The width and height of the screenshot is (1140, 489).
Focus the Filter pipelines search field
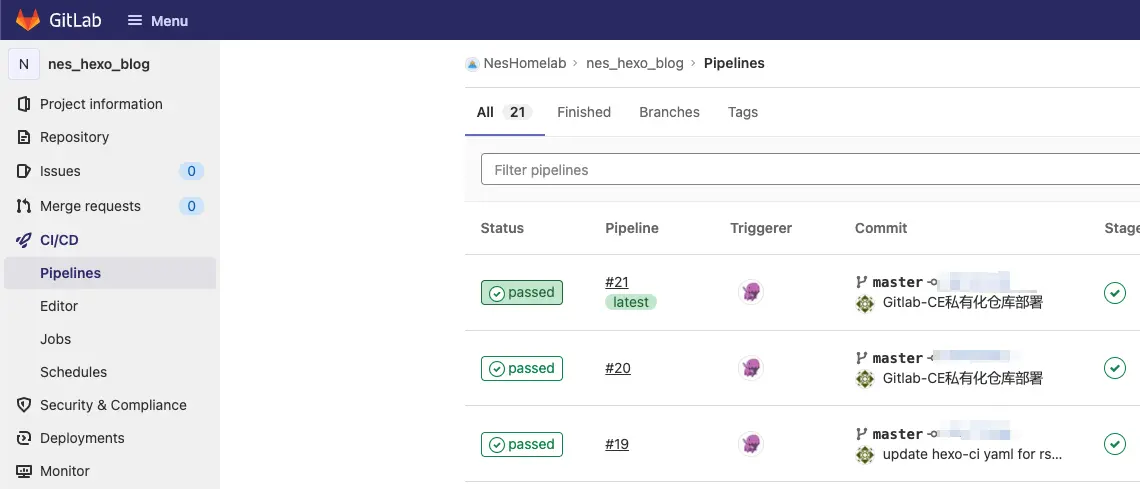pyautogui.click(x=810, y=170)
